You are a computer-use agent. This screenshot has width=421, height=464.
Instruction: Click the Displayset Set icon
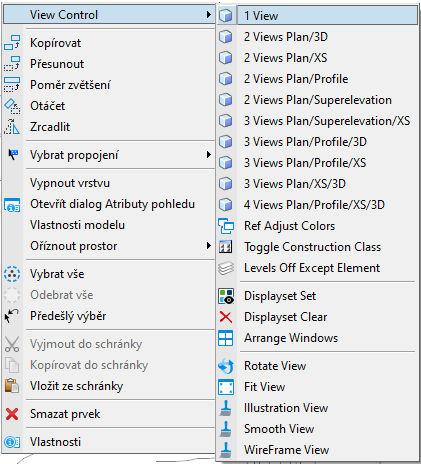tap(226, 296)
